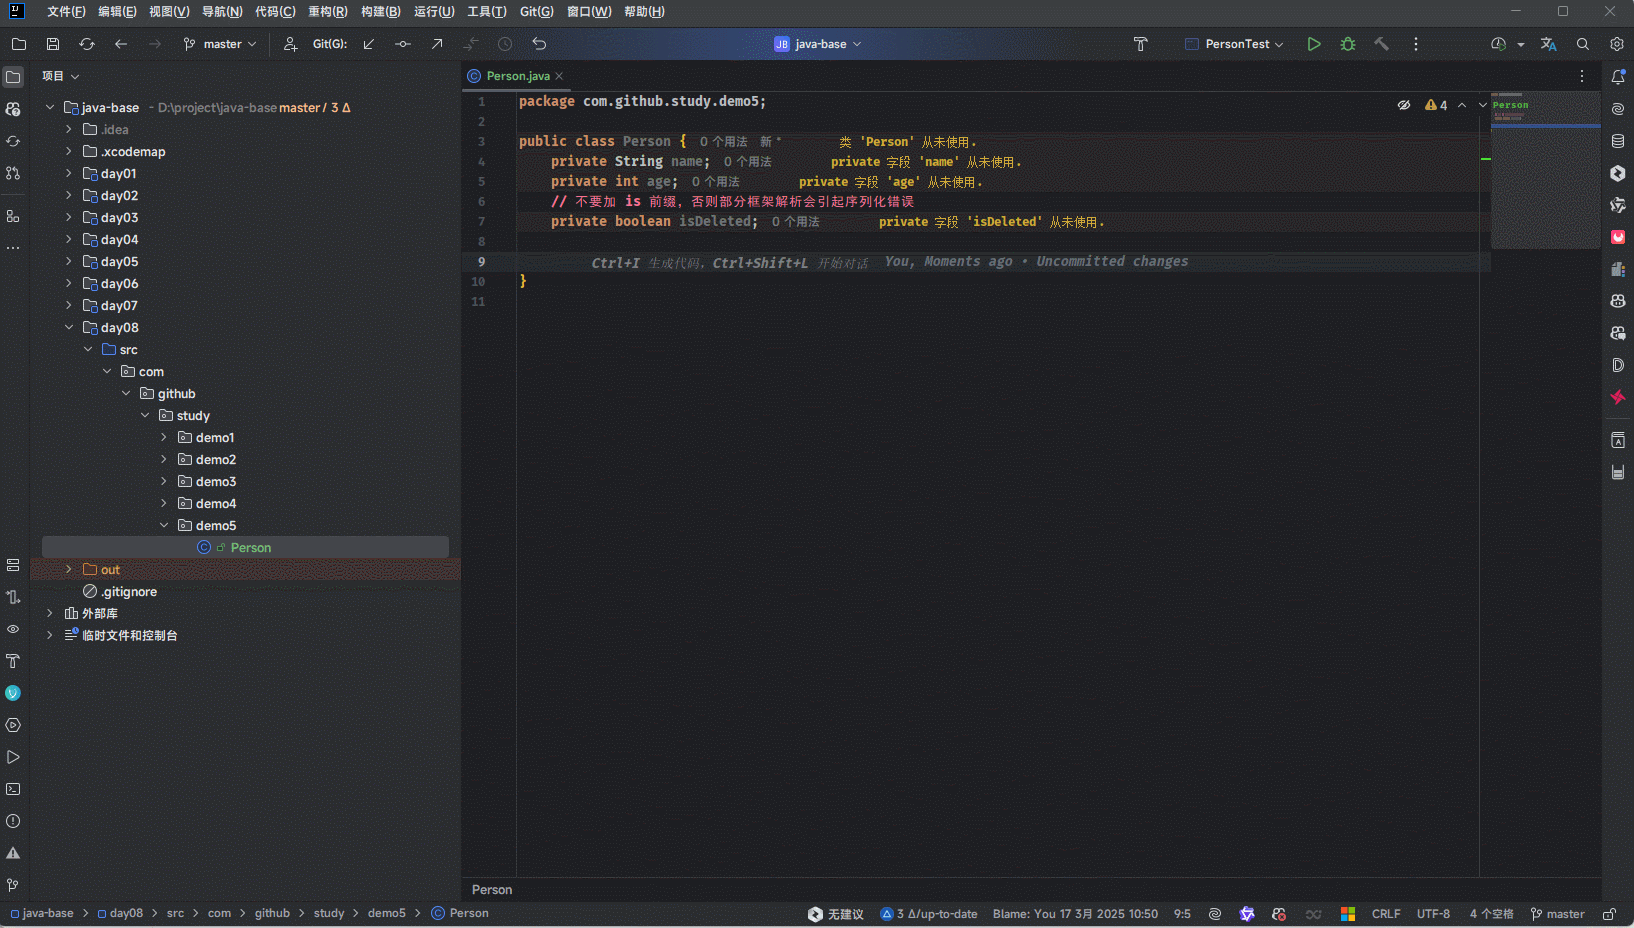Open the Search Everywhere magnifier icon
The width and height of the screenshot is (1634, 928).
coord(1583,44)
